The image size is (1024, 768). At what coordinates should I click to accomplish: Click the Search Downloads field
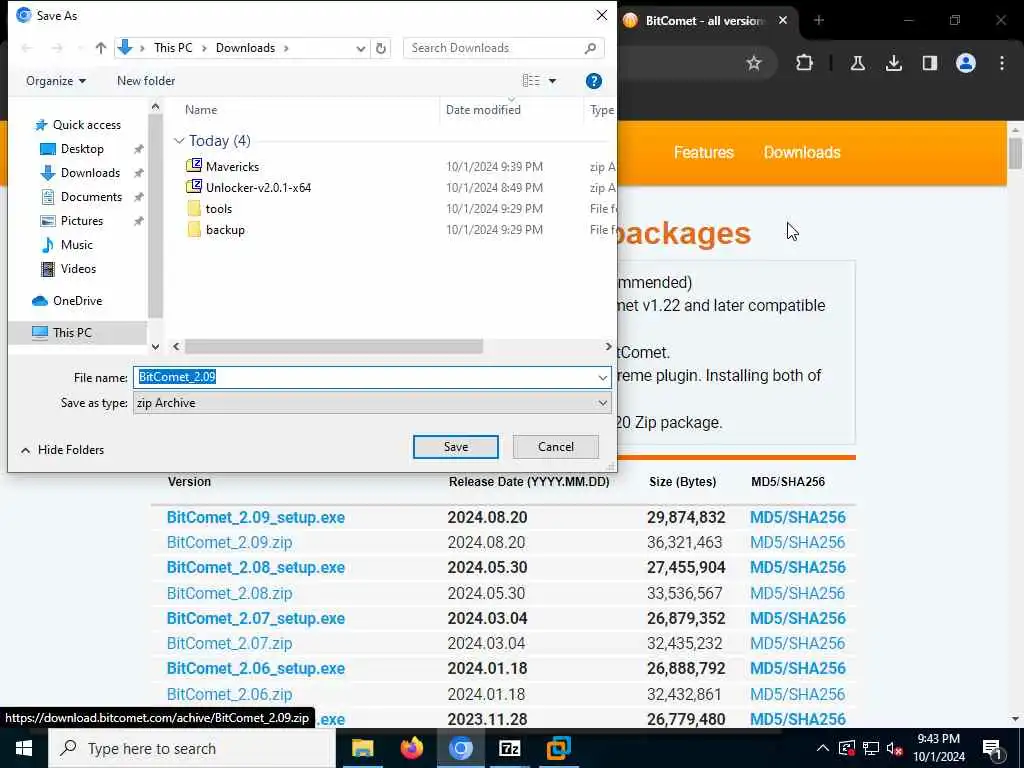coord(504,48)
